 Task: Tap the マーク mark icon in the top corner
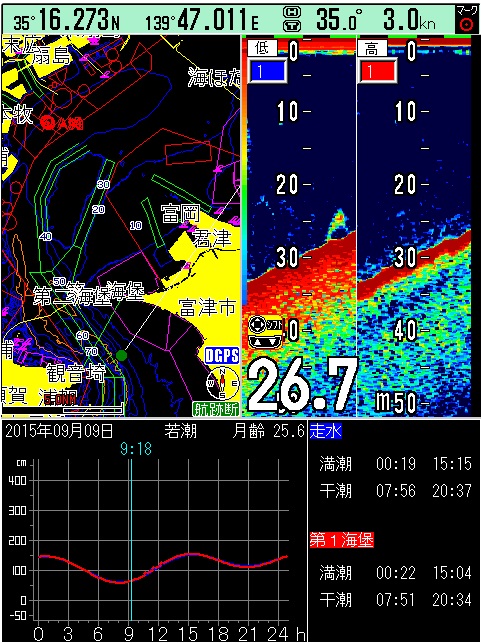[467, 19]
